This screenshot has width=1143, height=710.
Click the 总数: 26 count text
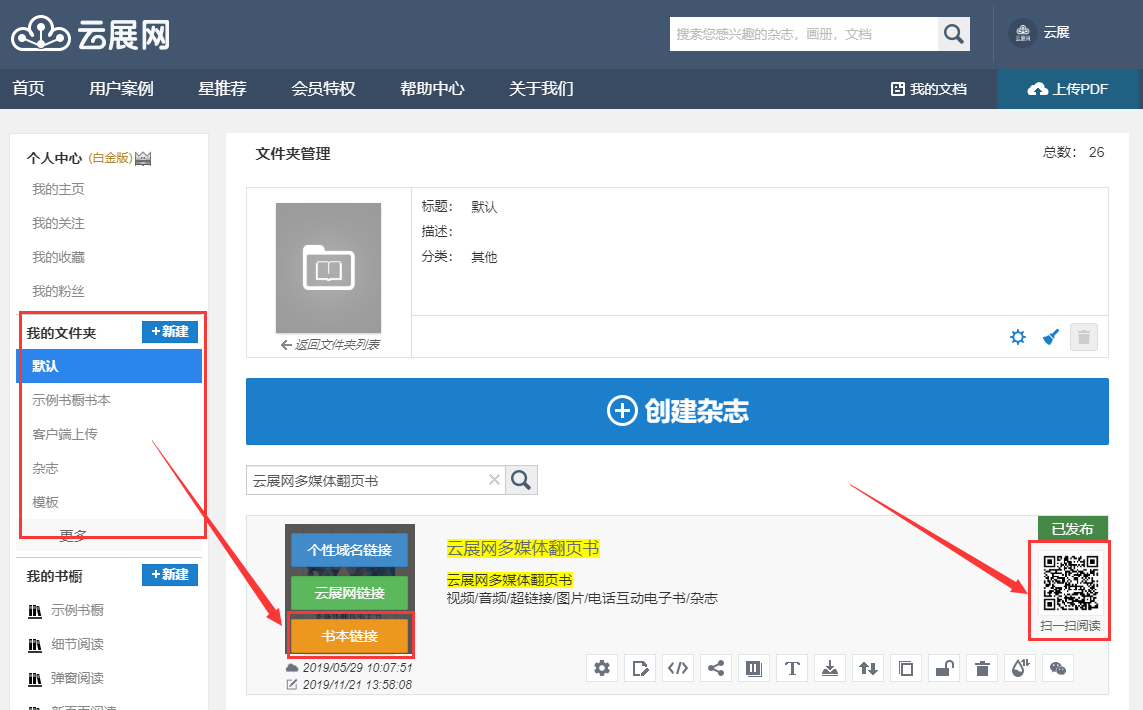(1073, 152)
